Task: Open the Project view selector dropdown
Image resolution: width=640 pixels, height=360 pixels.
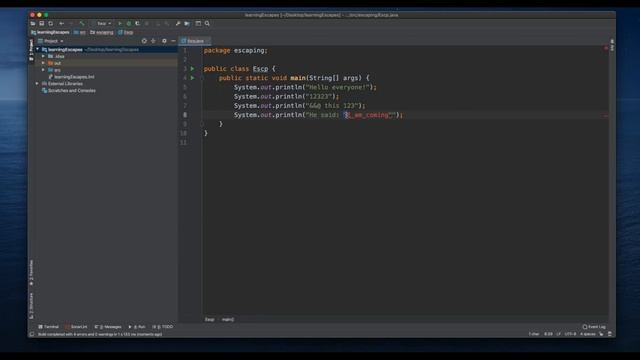Action: point(51,41)
